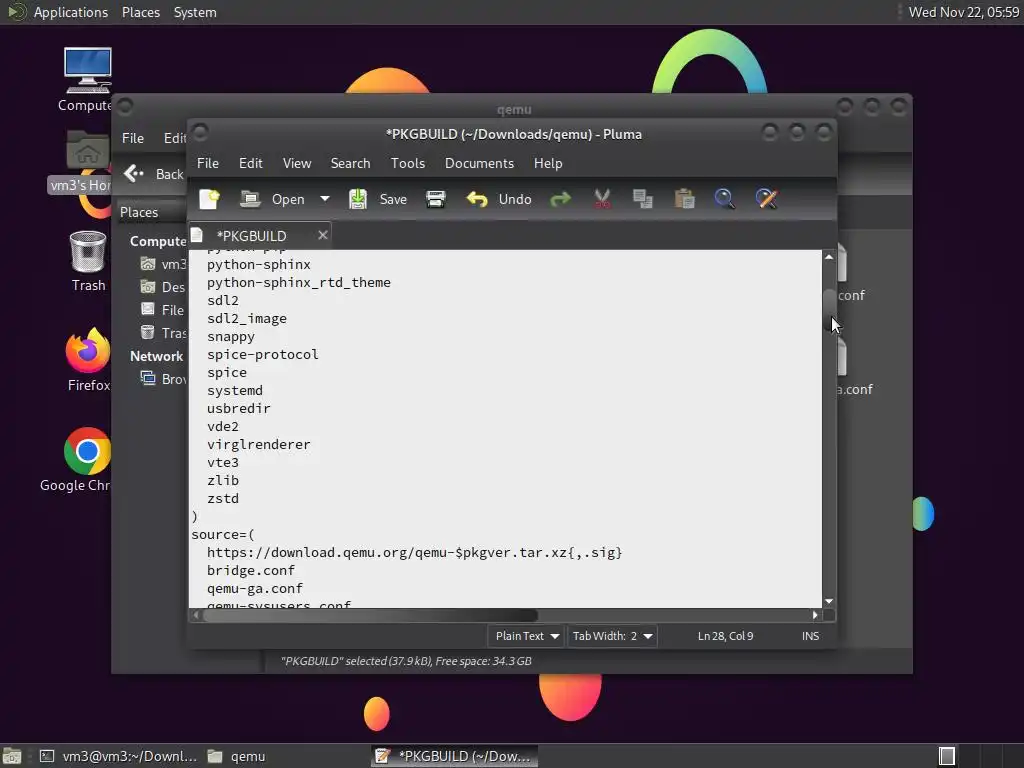Screen dimensions: 1024x768
Task: Click the horizontal scrollbar thumb
Action: pyautogui.click(x=370, y=615)
